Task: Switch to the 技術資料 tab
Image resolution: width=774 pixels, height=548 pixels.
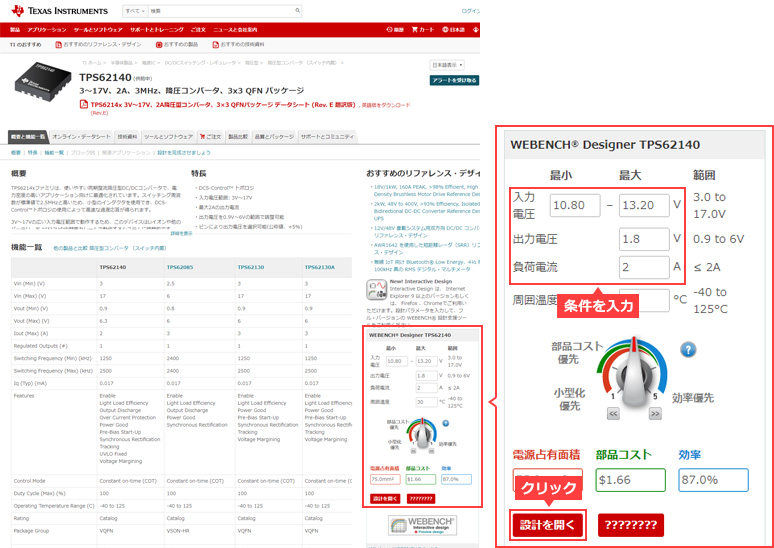Action: tap(127, 137)
